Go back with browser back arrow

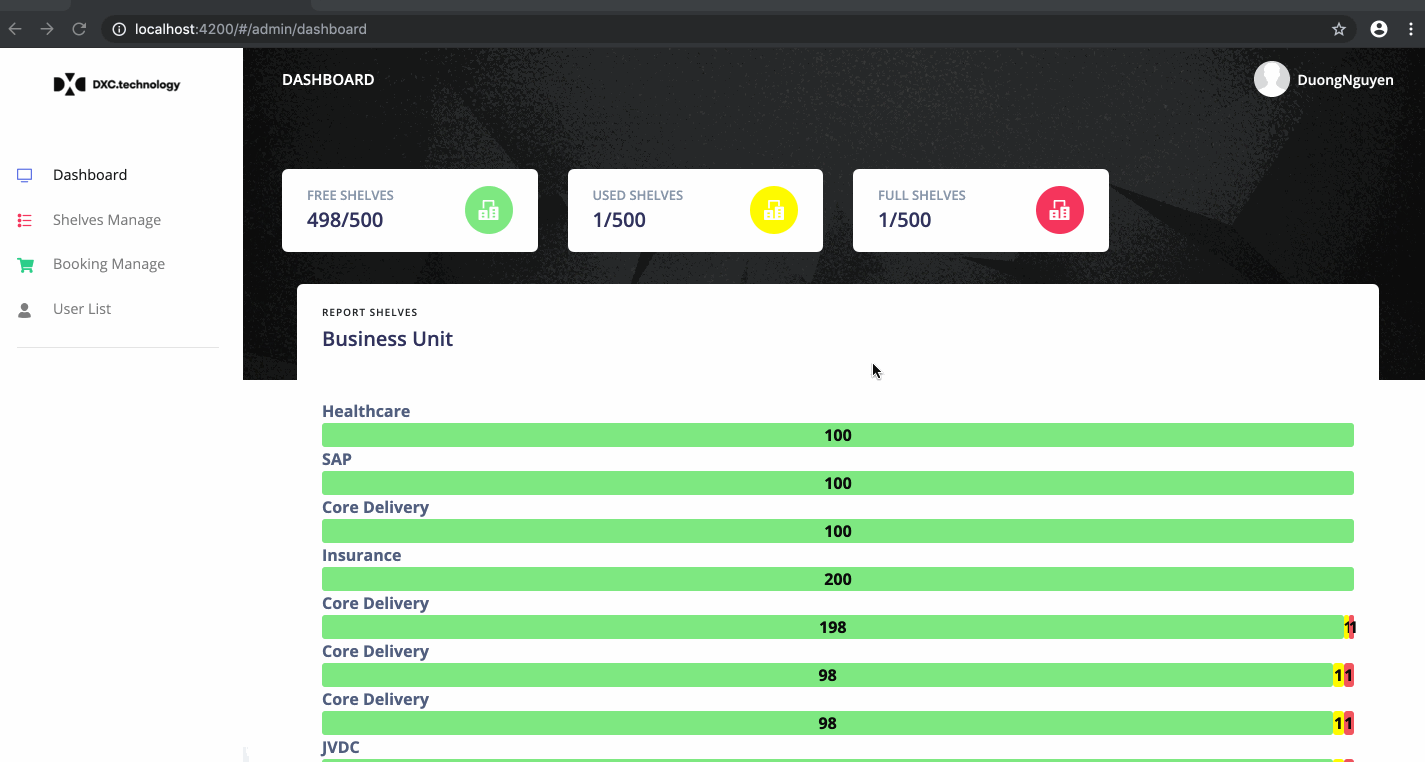15,29
